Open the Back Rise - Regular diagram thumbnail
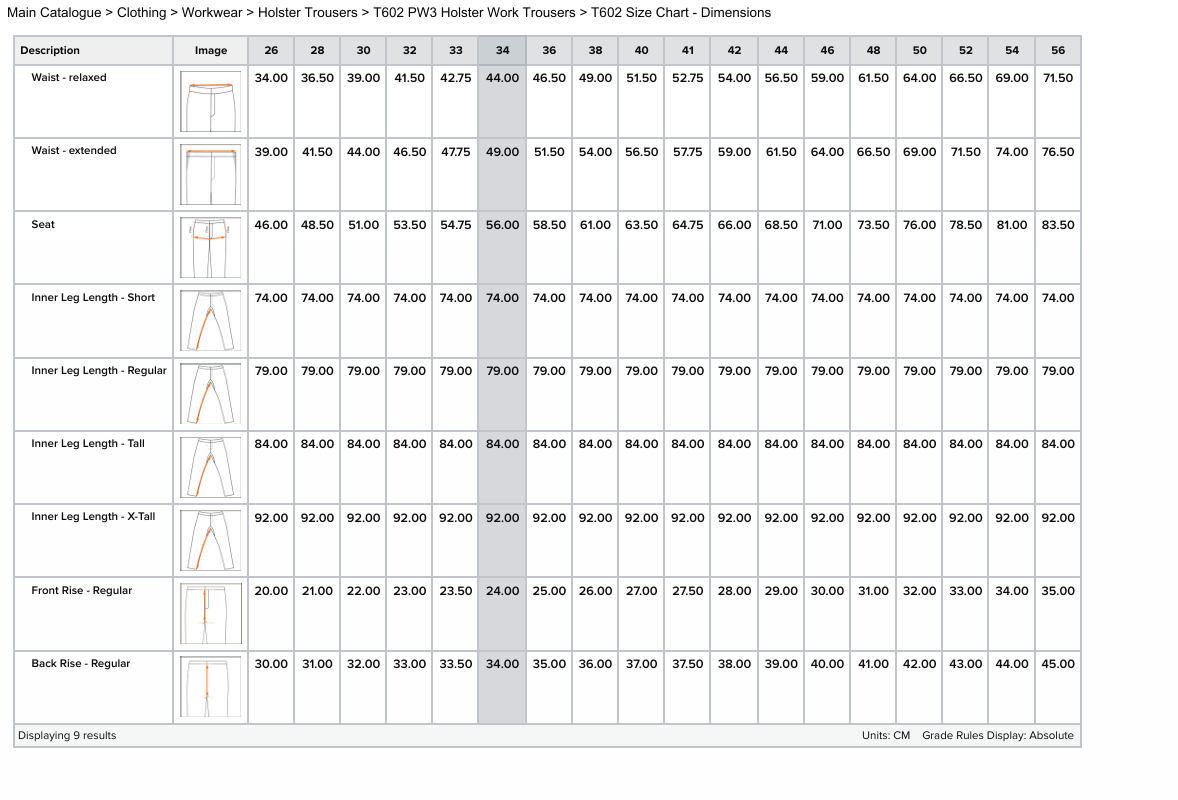 click(x=210, y=687)
